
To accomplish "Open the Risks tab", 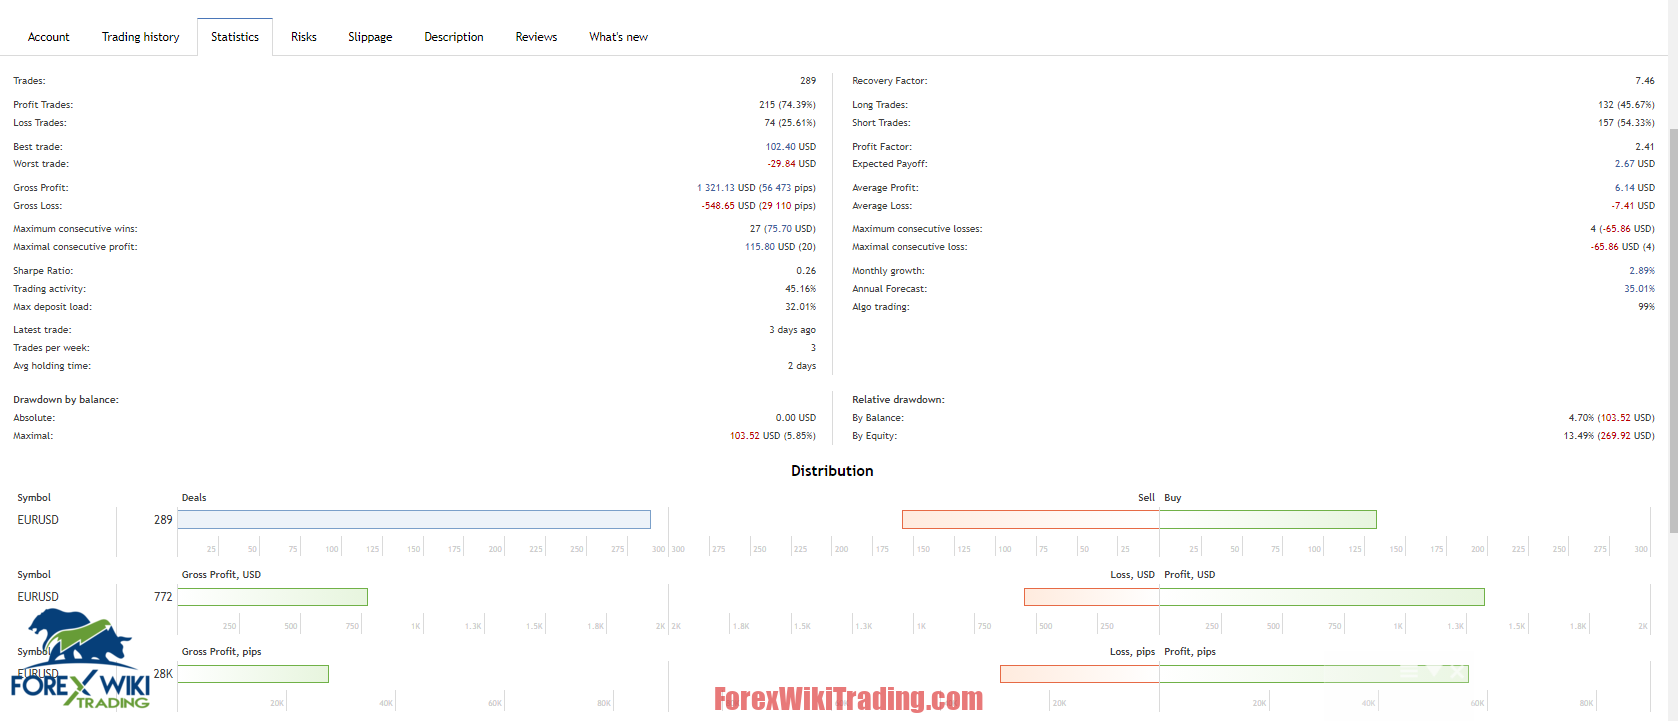I will (304, 37).
